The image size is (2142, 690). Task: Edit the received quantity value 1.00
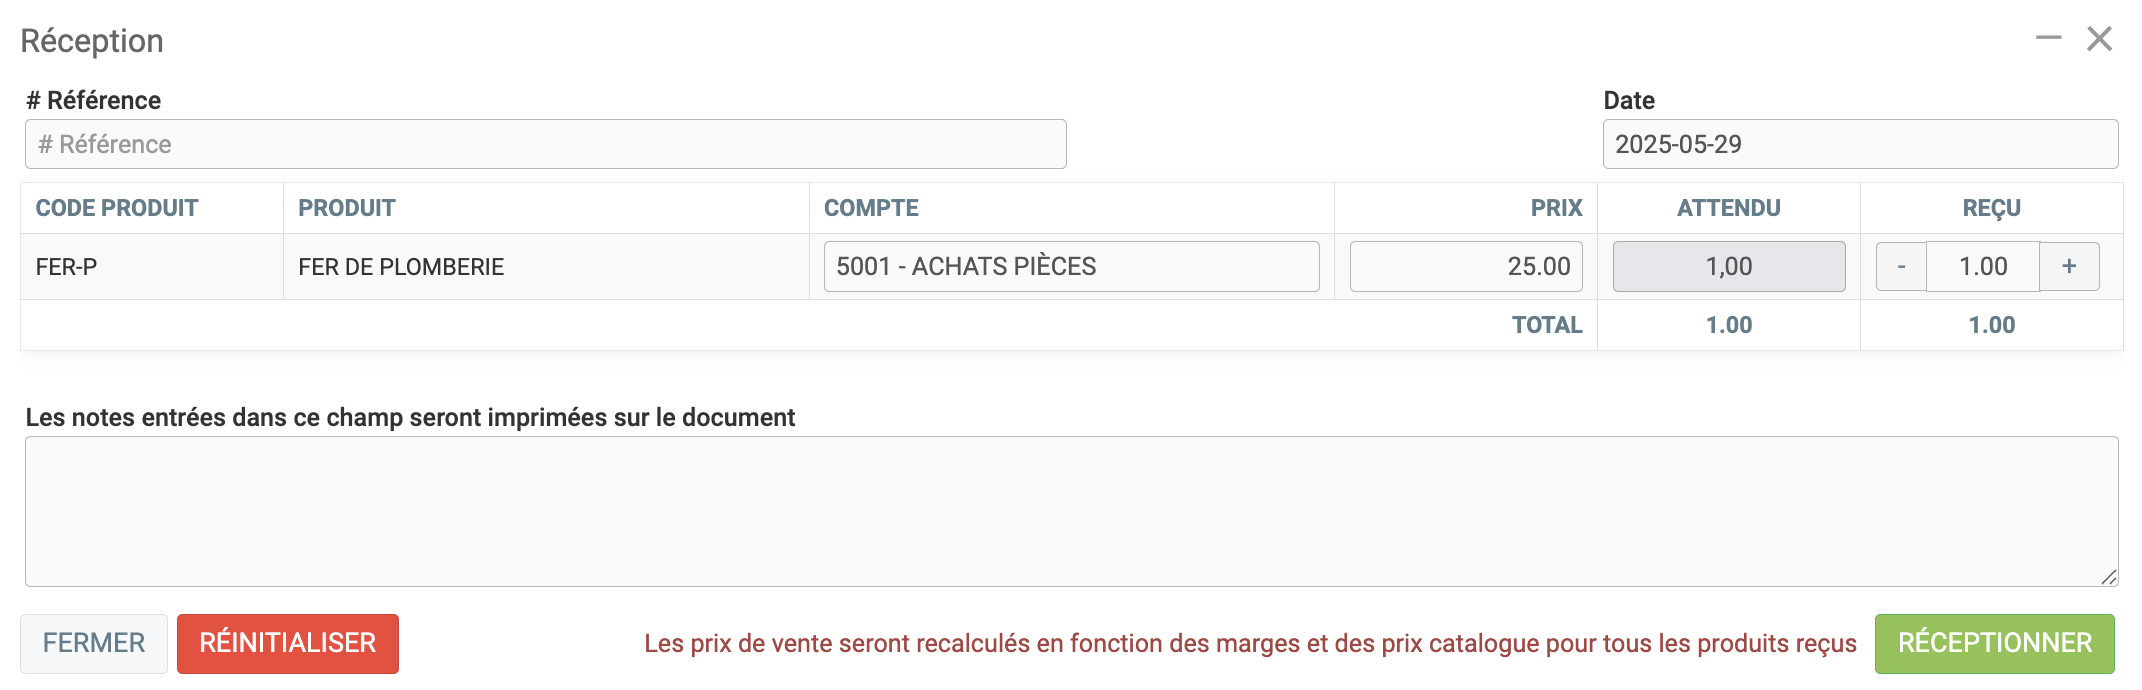(1982, 267)
